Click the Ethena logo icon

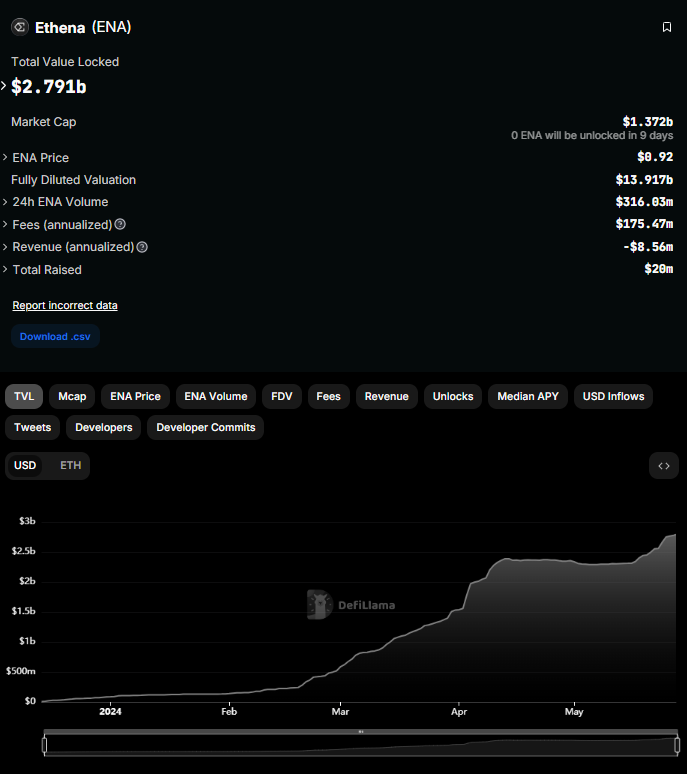pyautogui.click(x=19, y=27)
